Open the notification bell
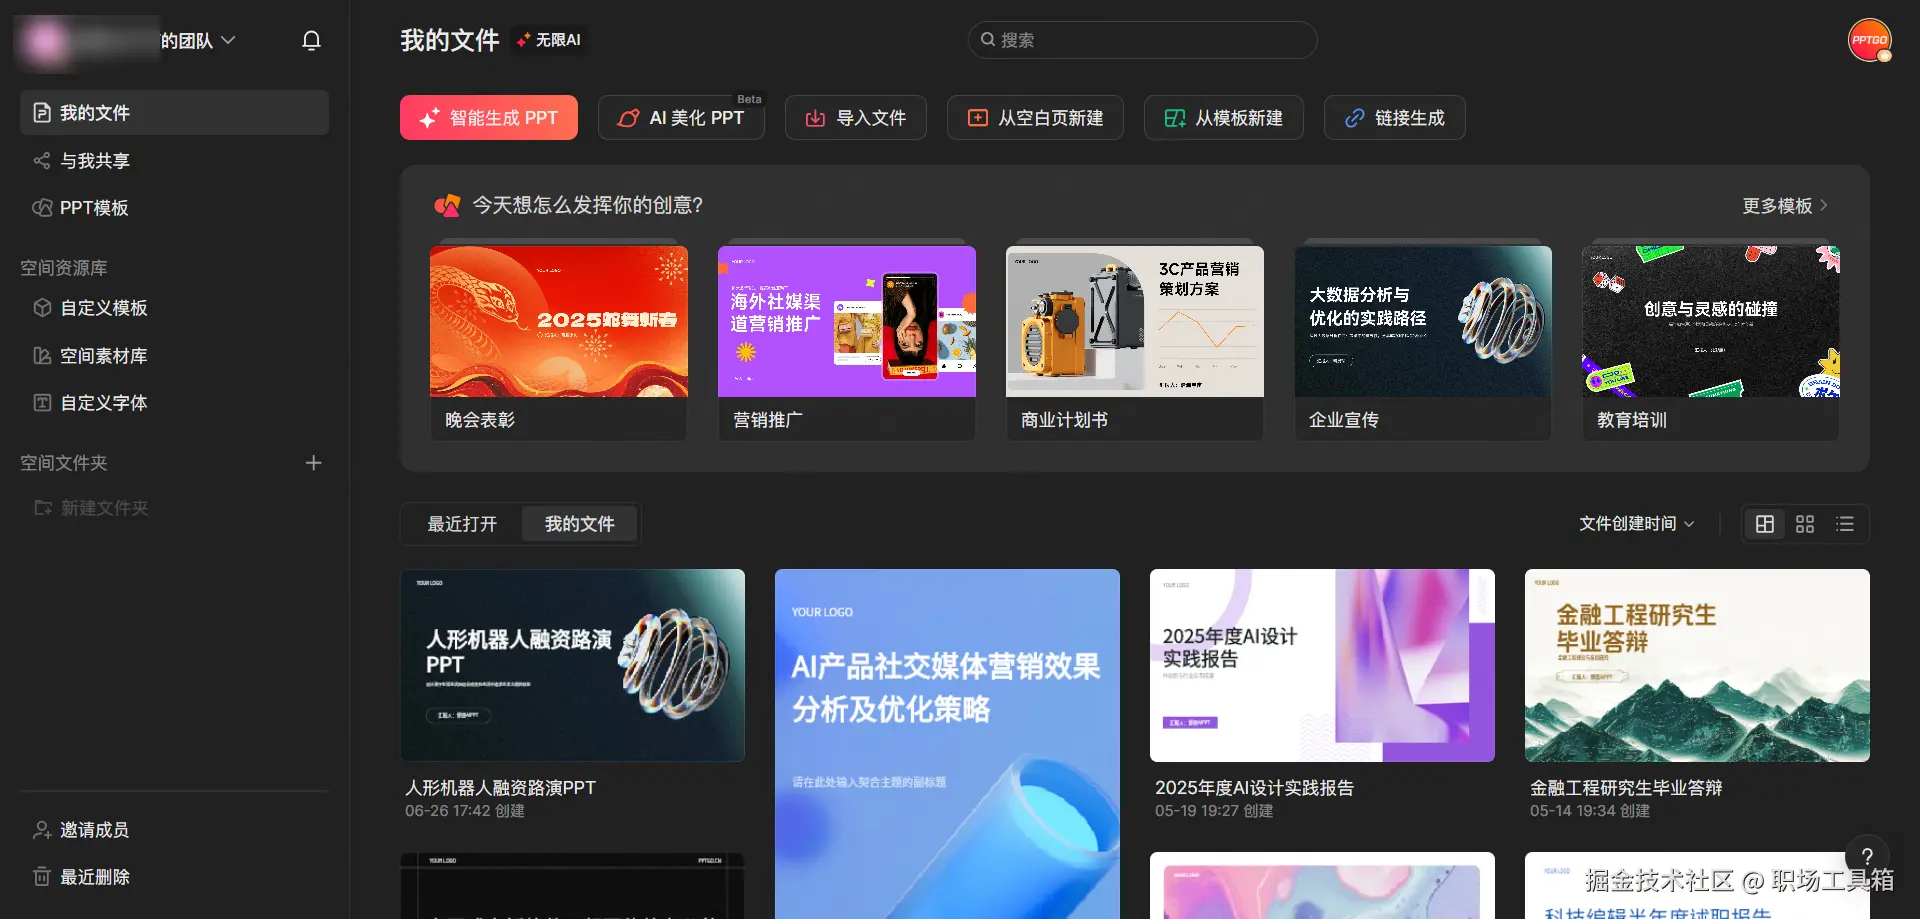 point(311,40)
